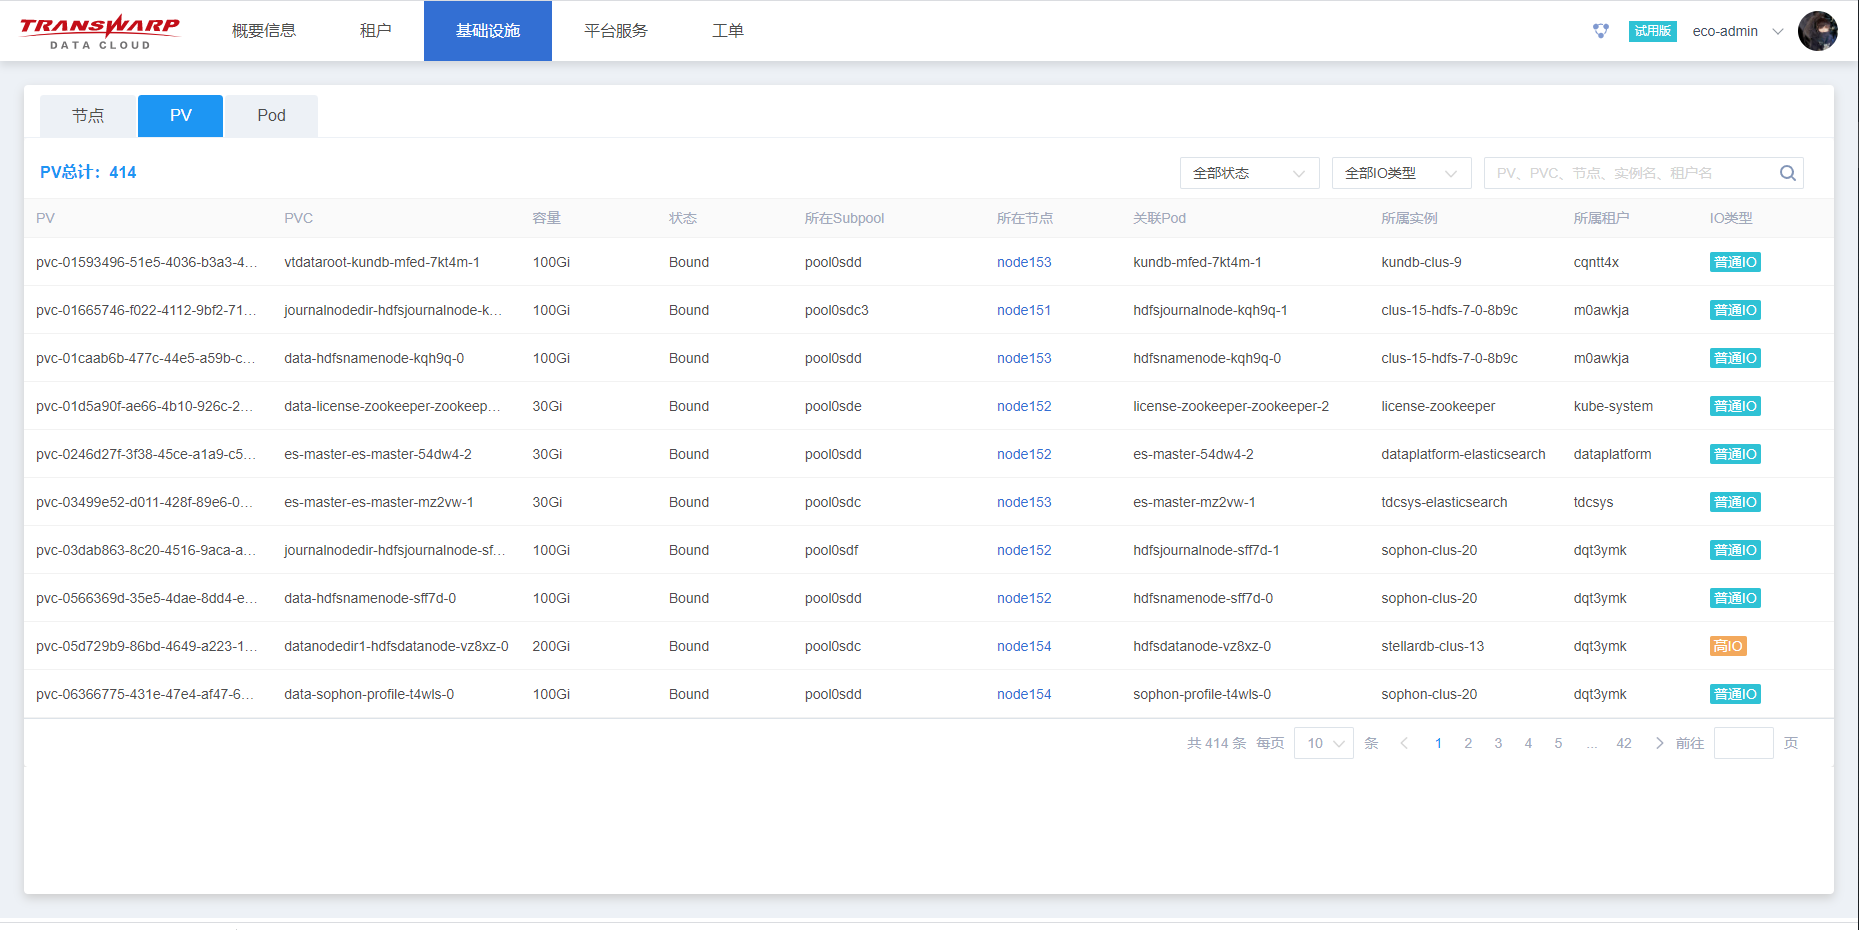Click the pagination ellipsis for more pages
Viewport: 1859px width, 930px height.
pos(1592,743)
